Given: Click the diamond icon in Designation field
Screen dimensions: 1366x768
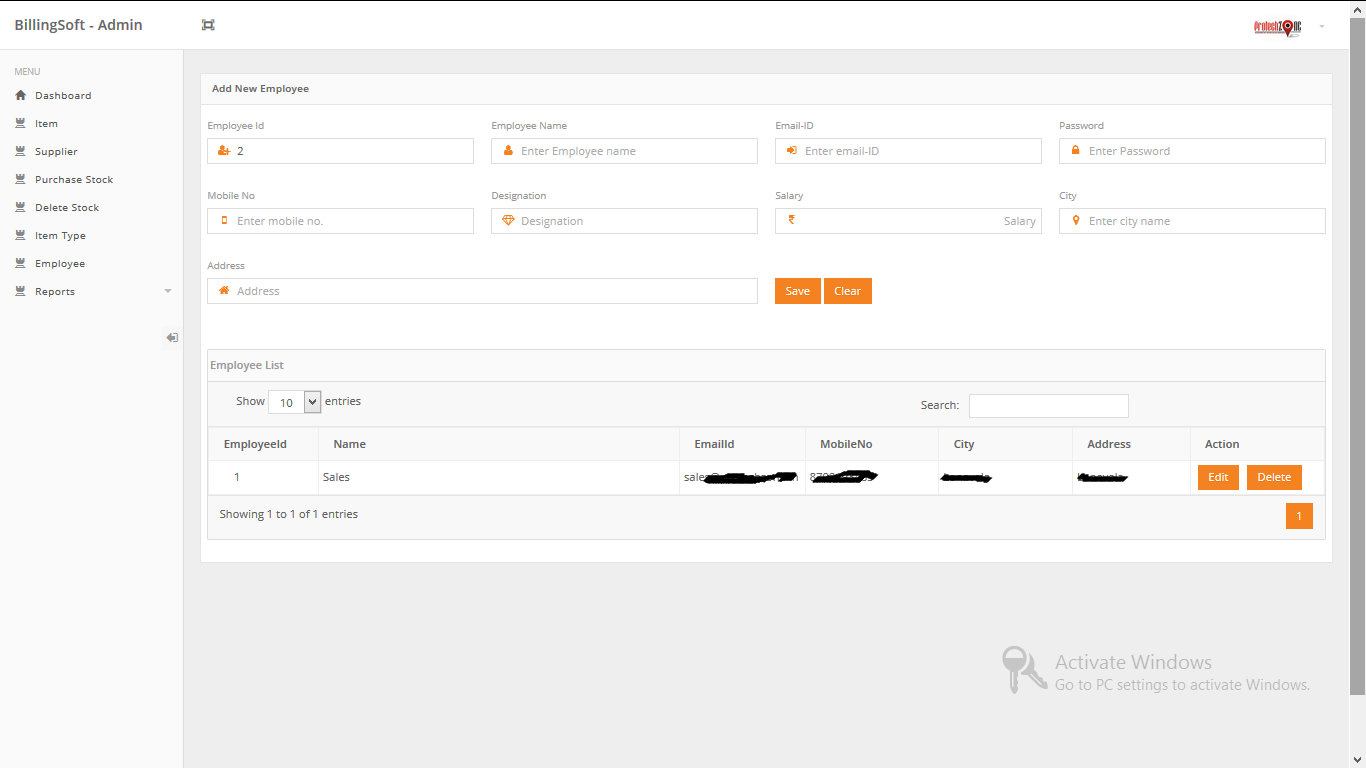Looking at the screenshot, I should pyautogui.click(x=508, y=221).
